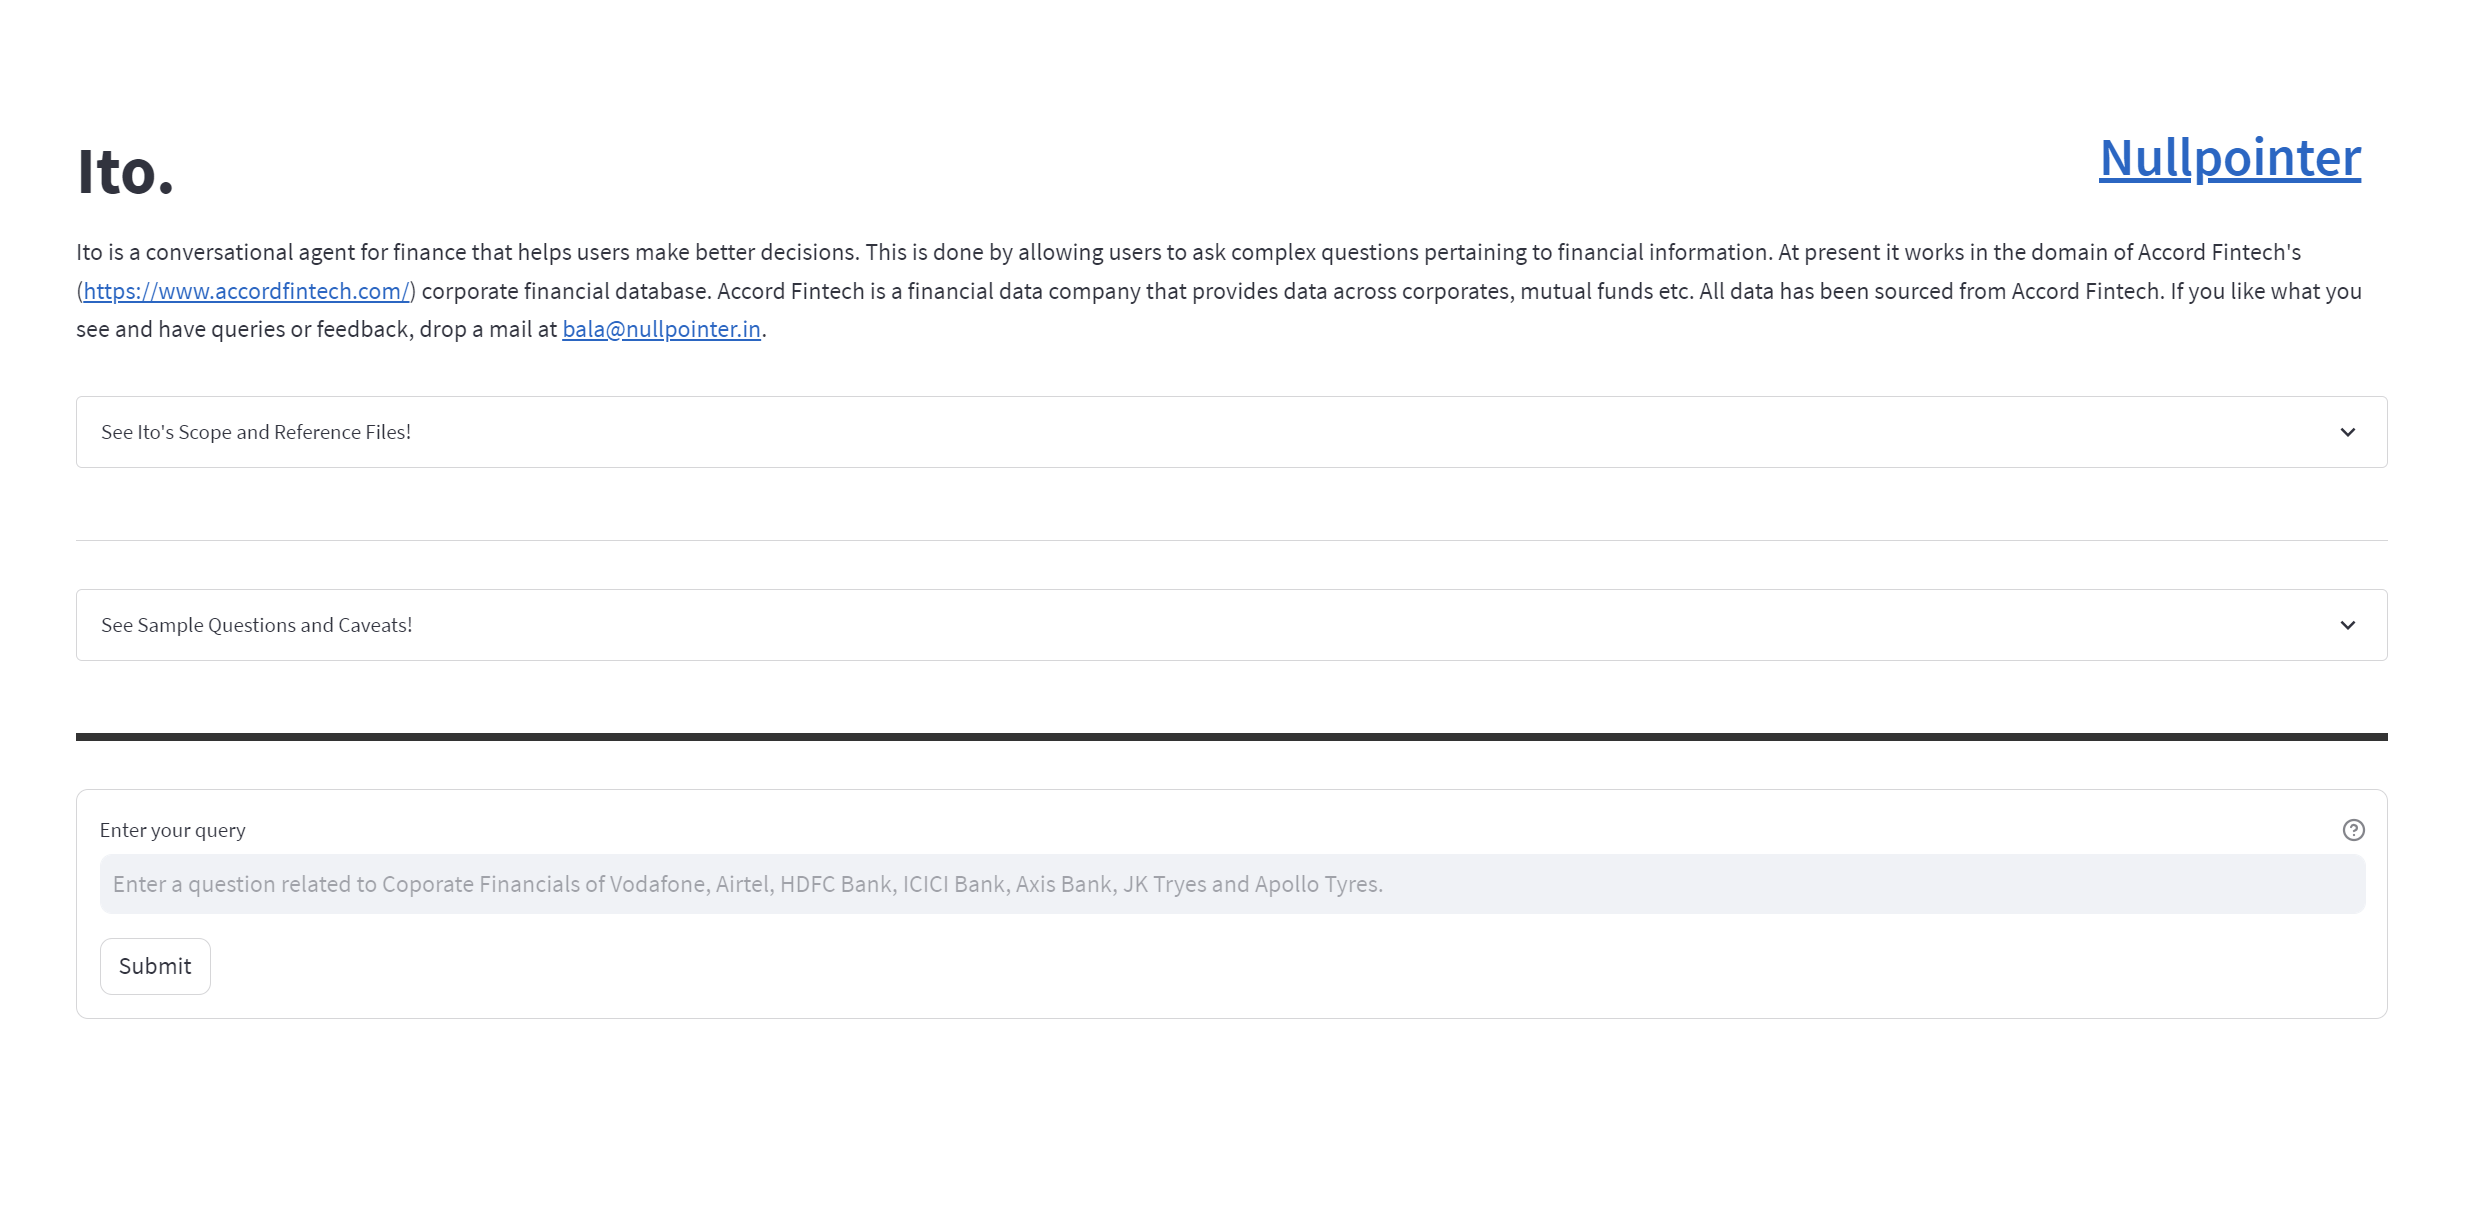Screen dimensions: 2466x1226
Task: Open the Nullpointer link
Action: tap(2229, 158)
